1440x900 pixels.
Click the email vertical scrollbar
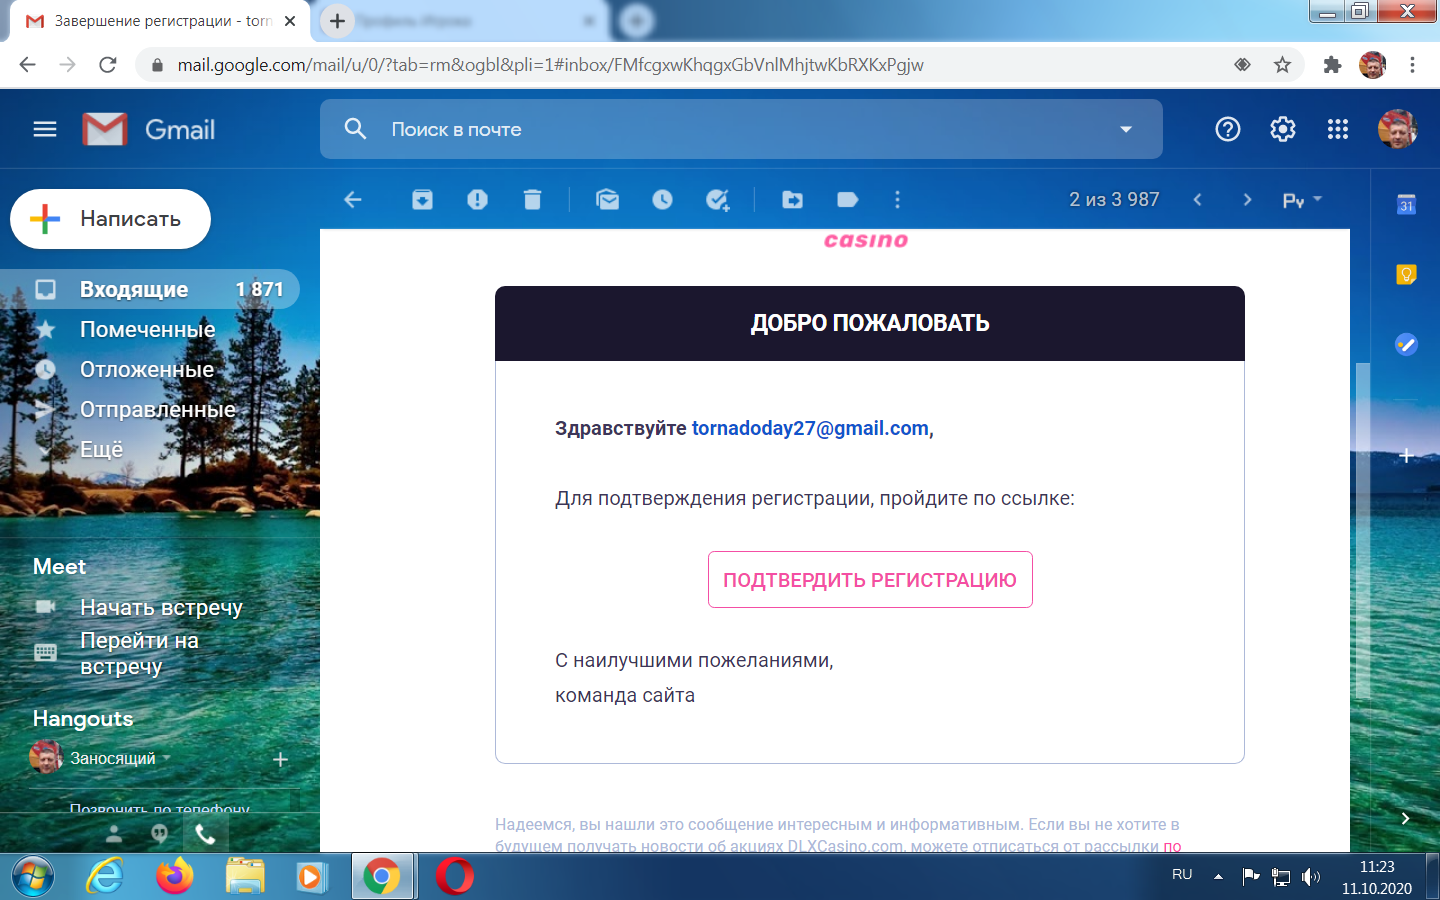coord(1362,530)
